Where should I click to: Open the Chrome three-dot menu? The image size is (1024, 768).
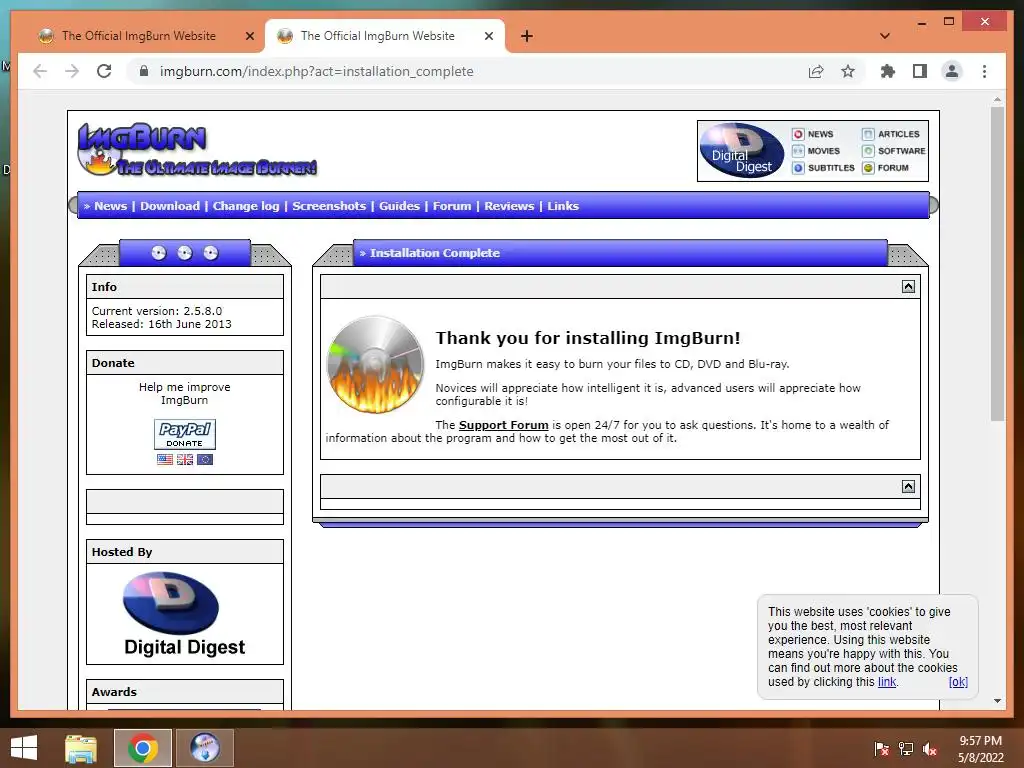pos(984,71)
